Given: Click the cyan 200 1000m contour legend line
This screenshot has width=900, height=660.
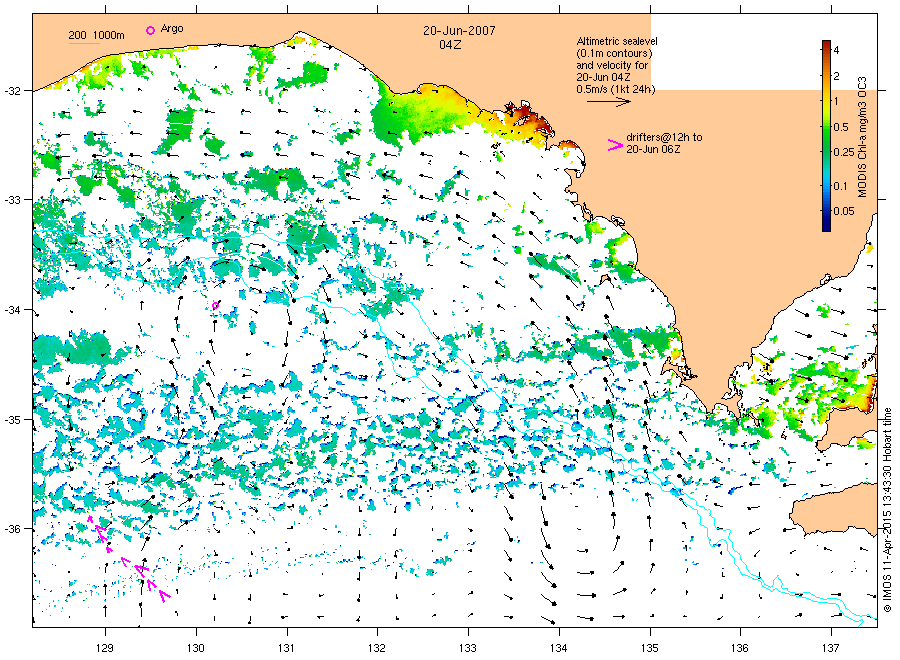Looking at the screenshot, I should (84, 43).
